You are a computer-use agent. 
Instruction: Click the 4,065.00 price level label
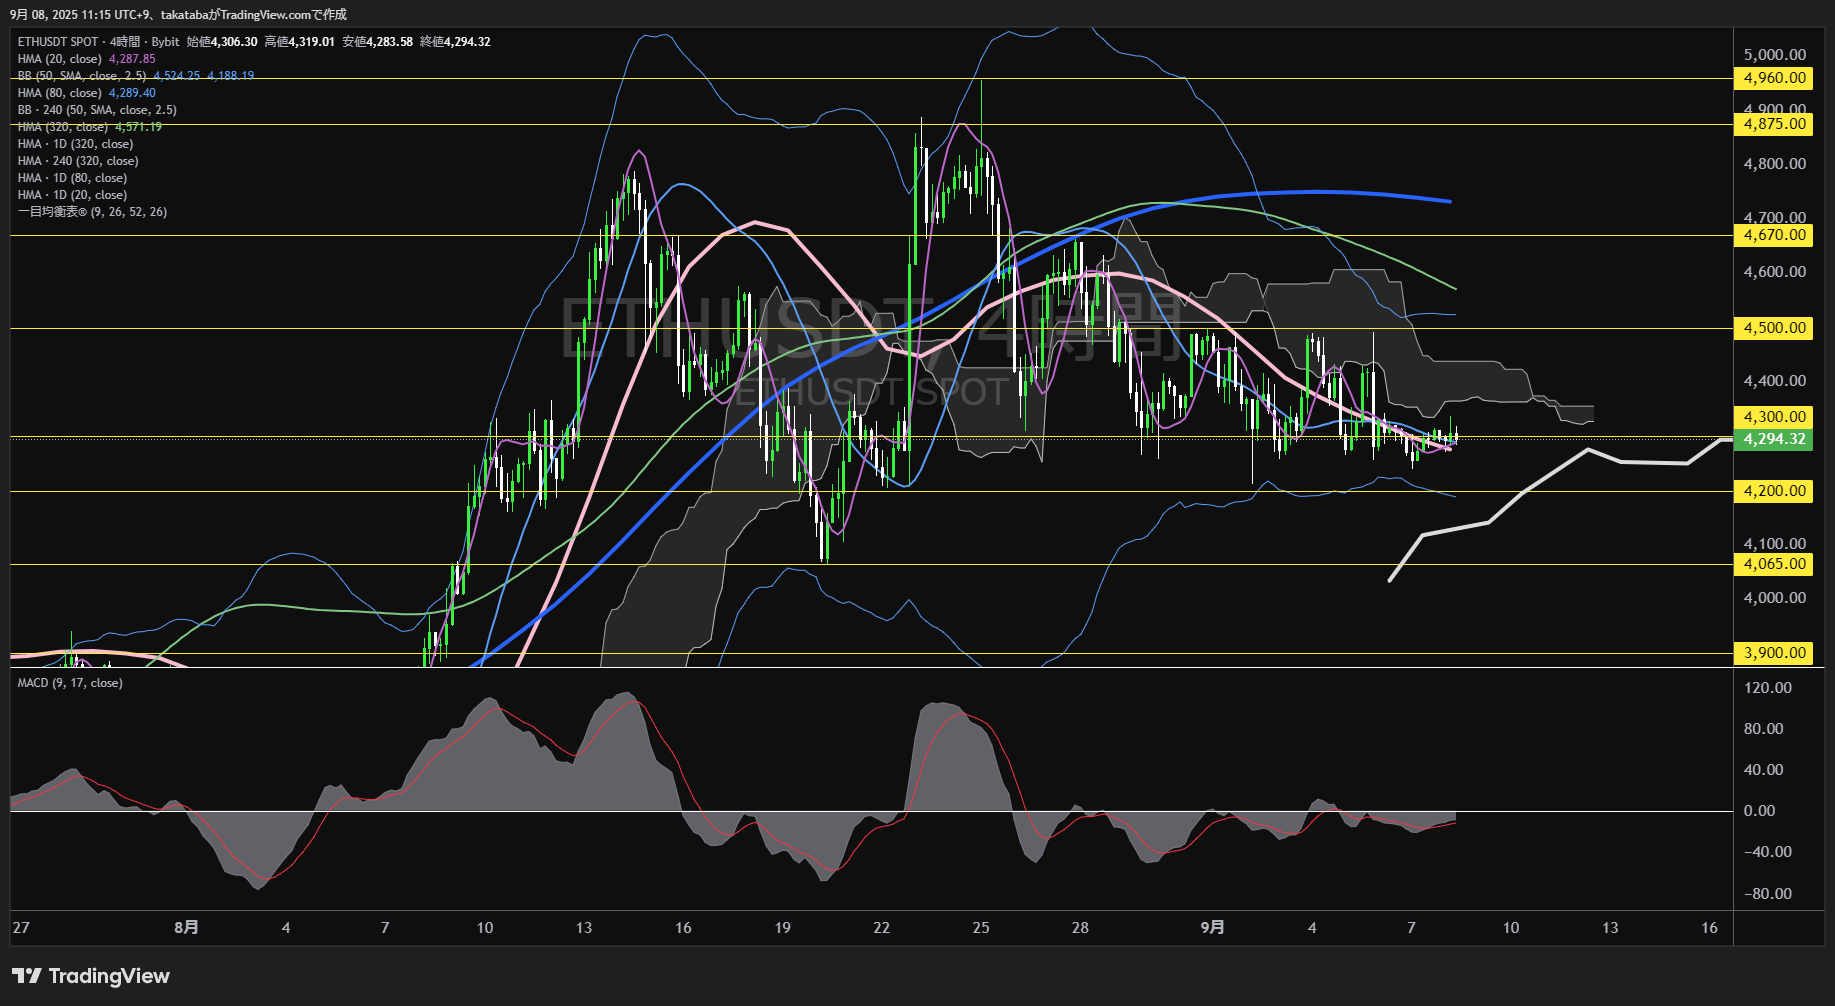pos(1775,564)
